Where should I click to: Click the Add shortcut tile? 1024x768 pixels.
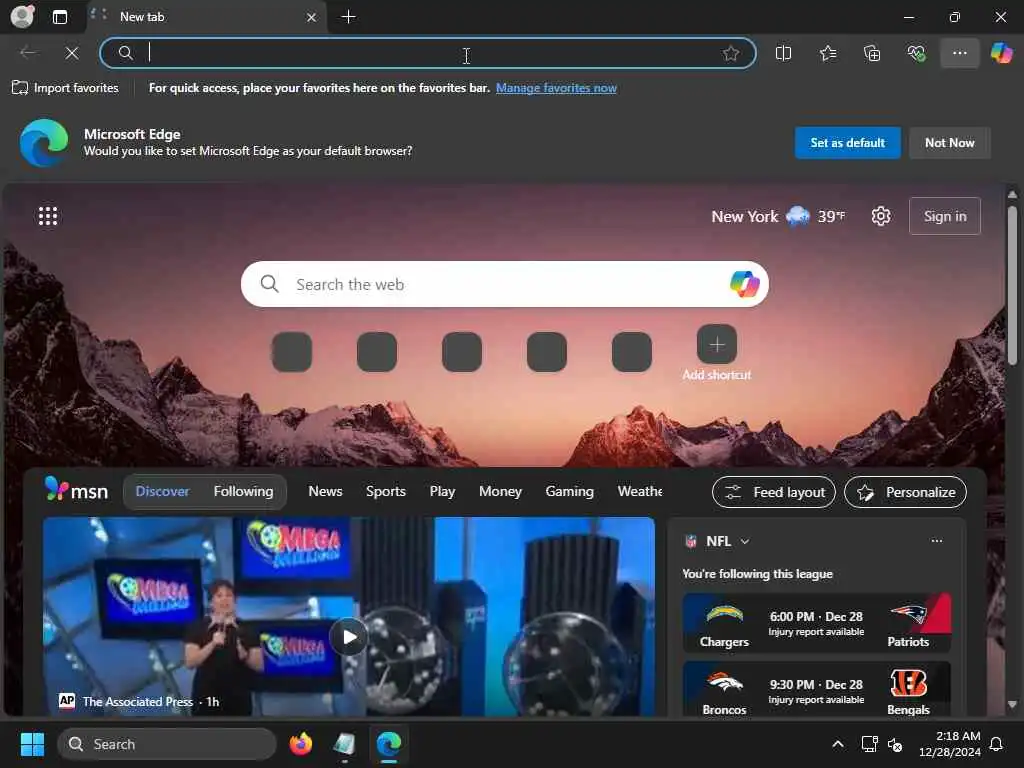point(716,353)
